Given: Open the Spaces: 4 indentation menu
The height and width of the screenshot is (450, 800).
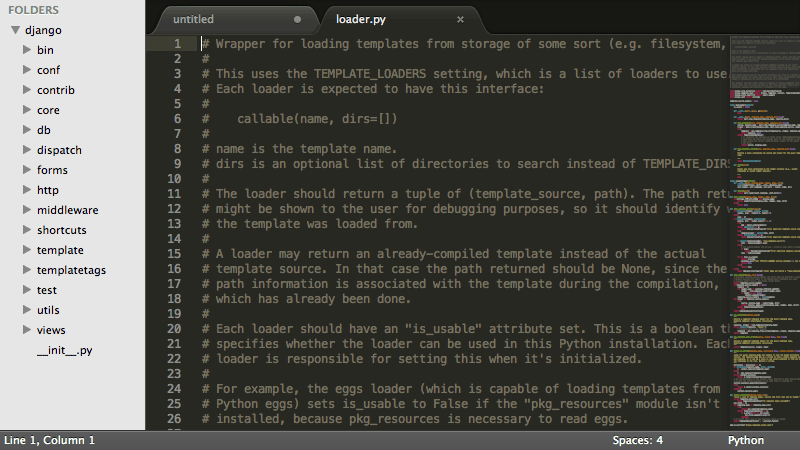Looking at the screenshot, I should tap(637, 440).
